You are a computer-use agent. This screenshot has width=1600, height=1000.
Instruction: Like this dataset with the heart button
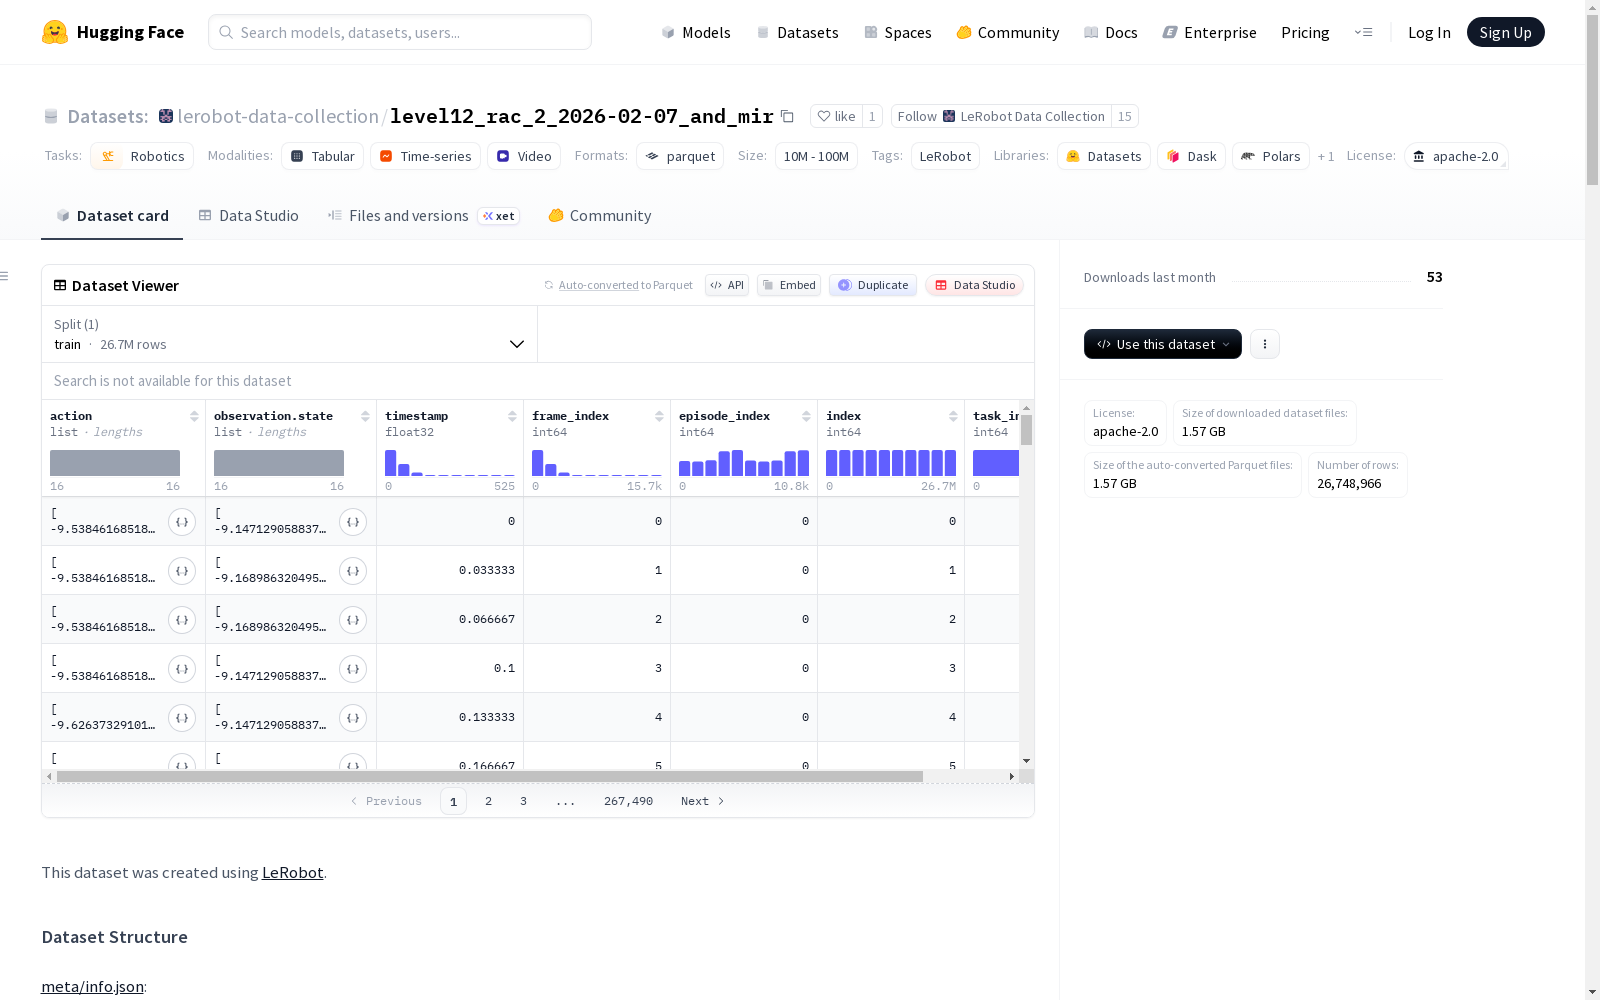[836, 116]
